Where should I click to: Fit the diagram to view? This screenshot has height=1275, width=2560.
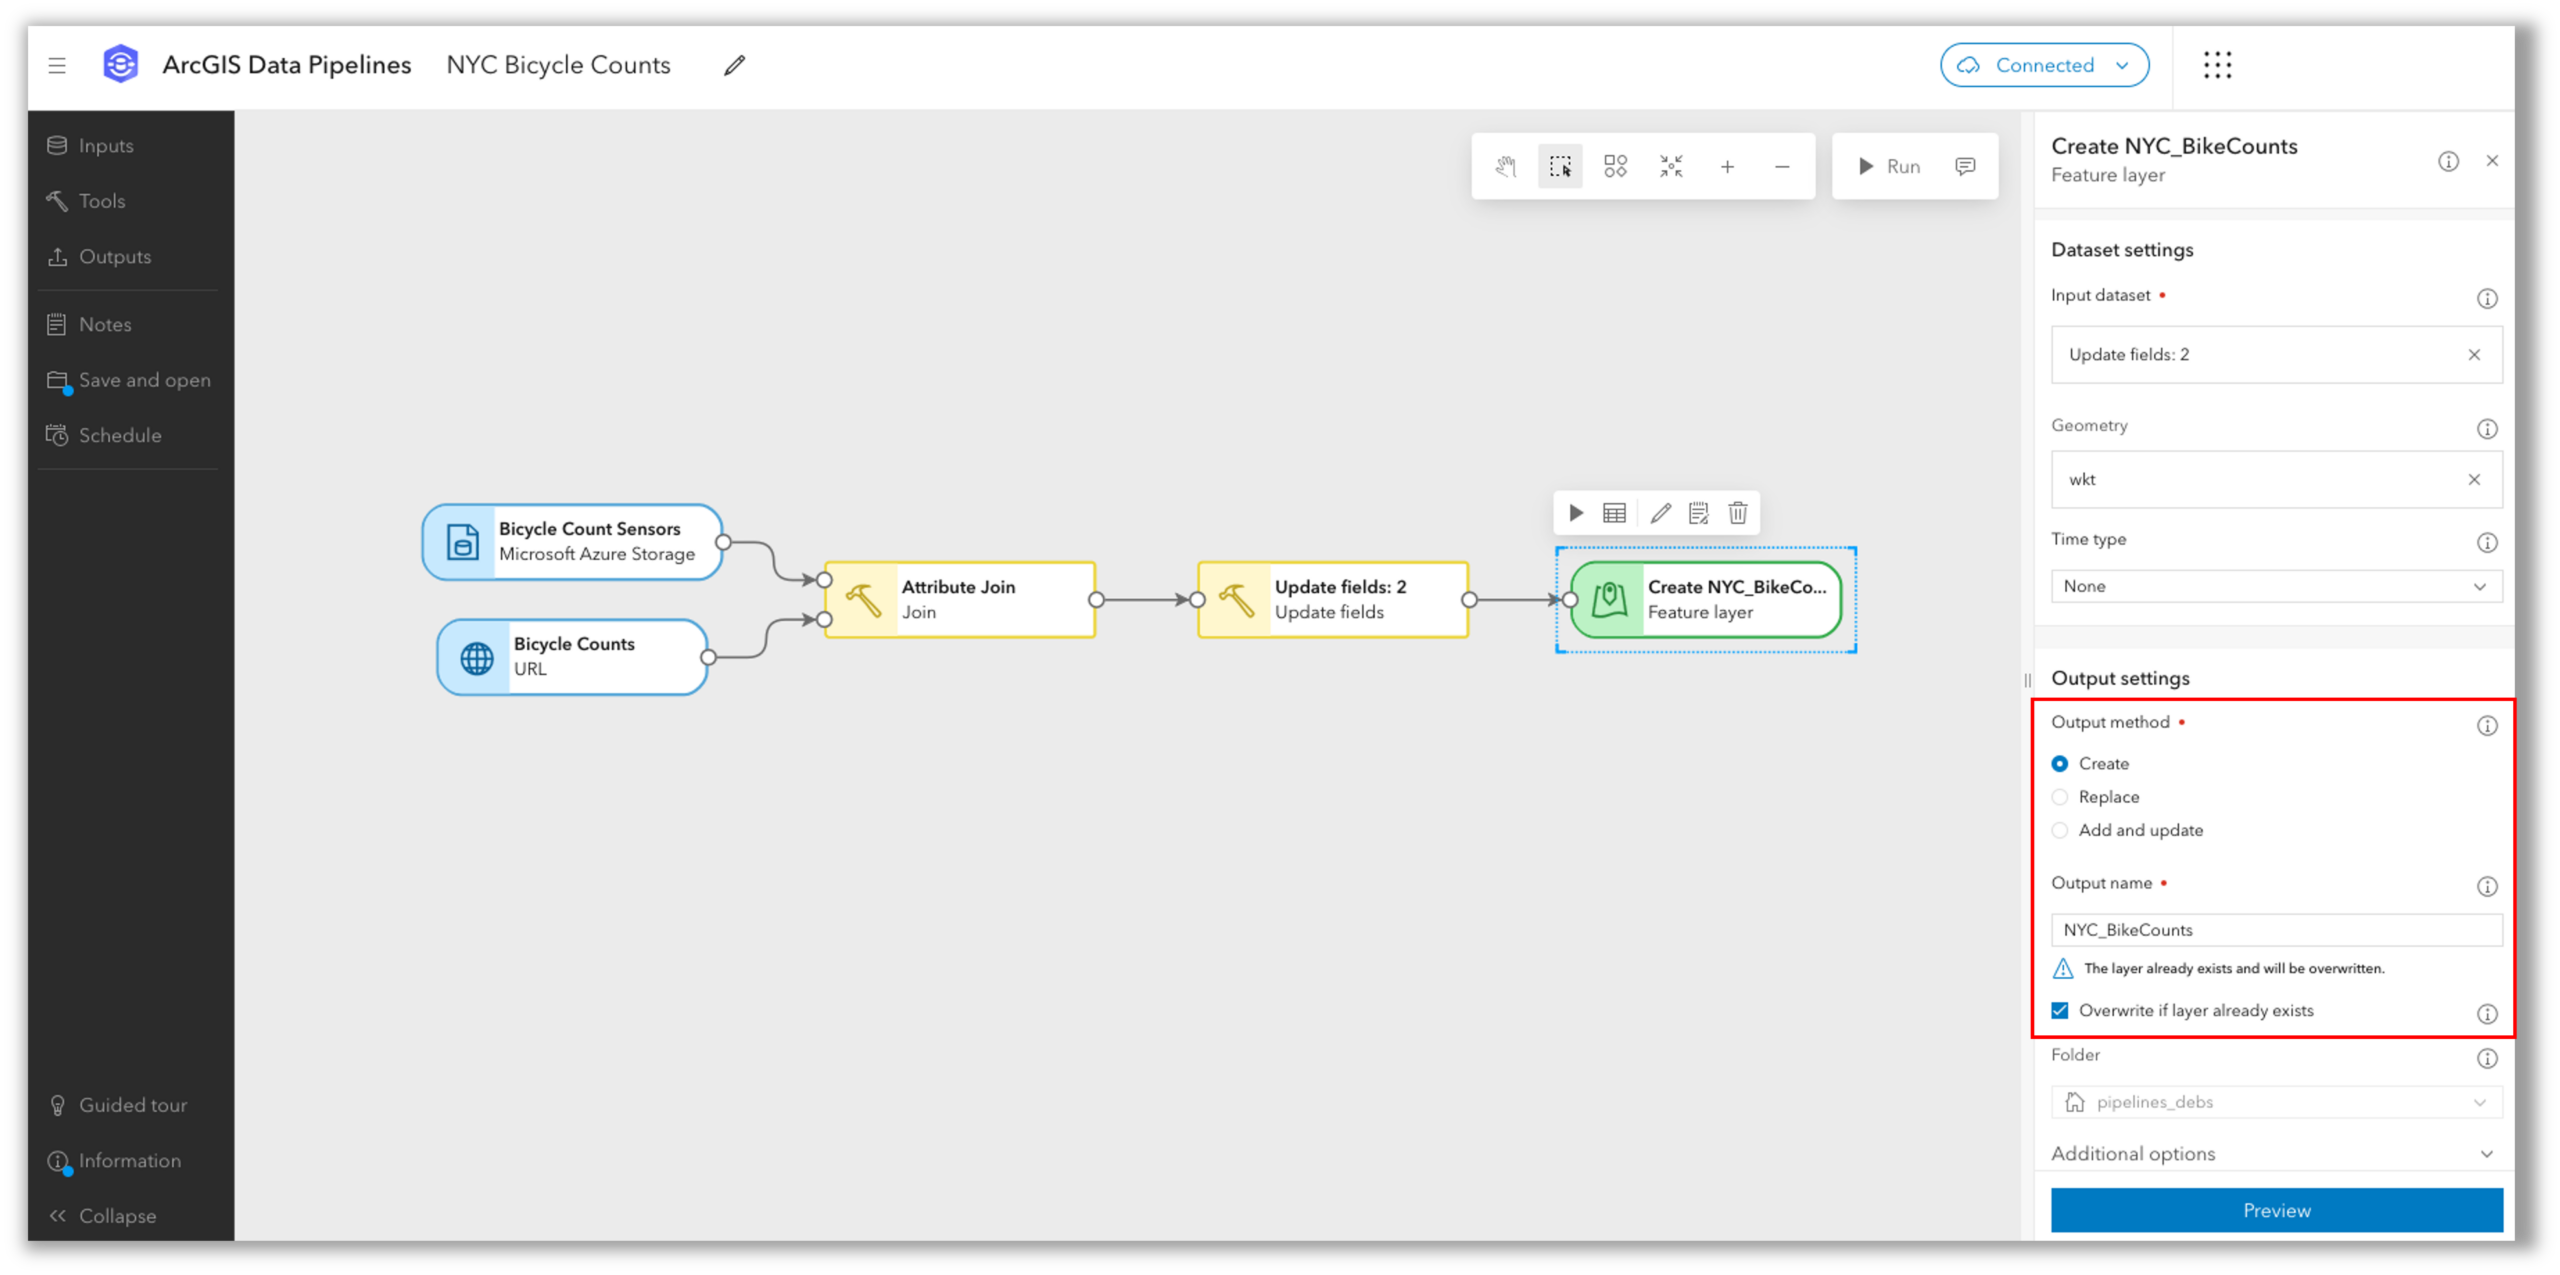[1671, 166]
